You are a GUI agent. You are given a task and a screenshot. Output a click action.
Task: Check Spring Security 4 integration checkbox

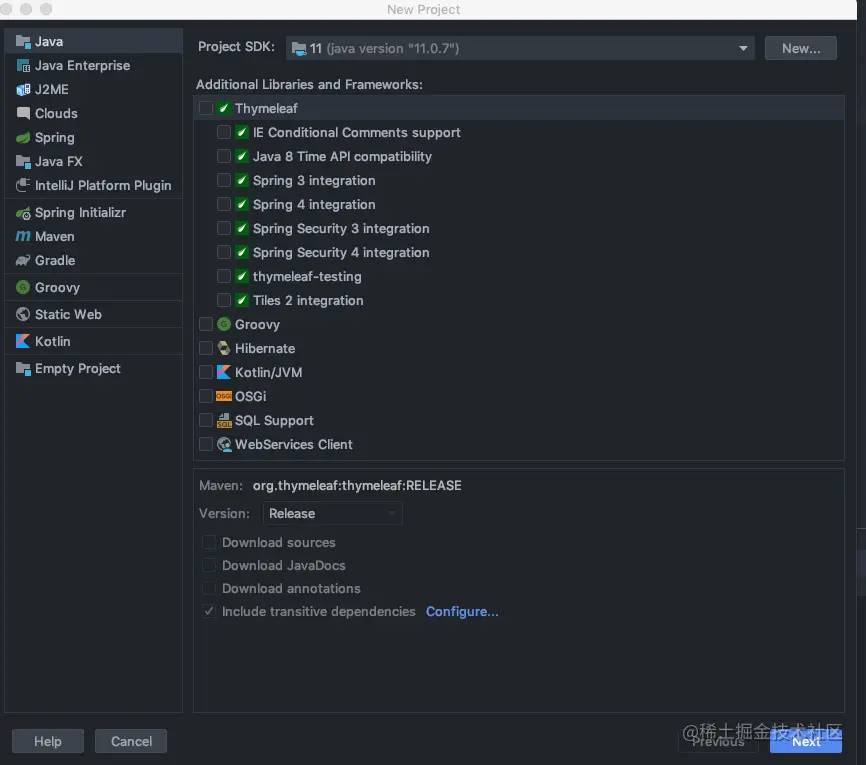click(224, 252)
